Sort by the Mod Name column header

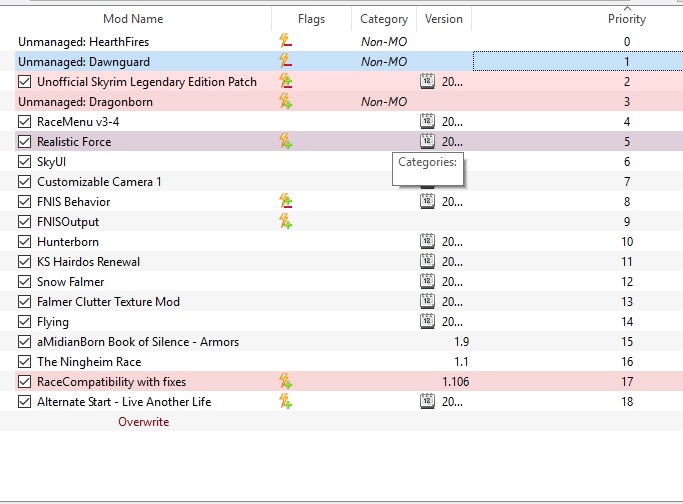[x=135, y=19]
